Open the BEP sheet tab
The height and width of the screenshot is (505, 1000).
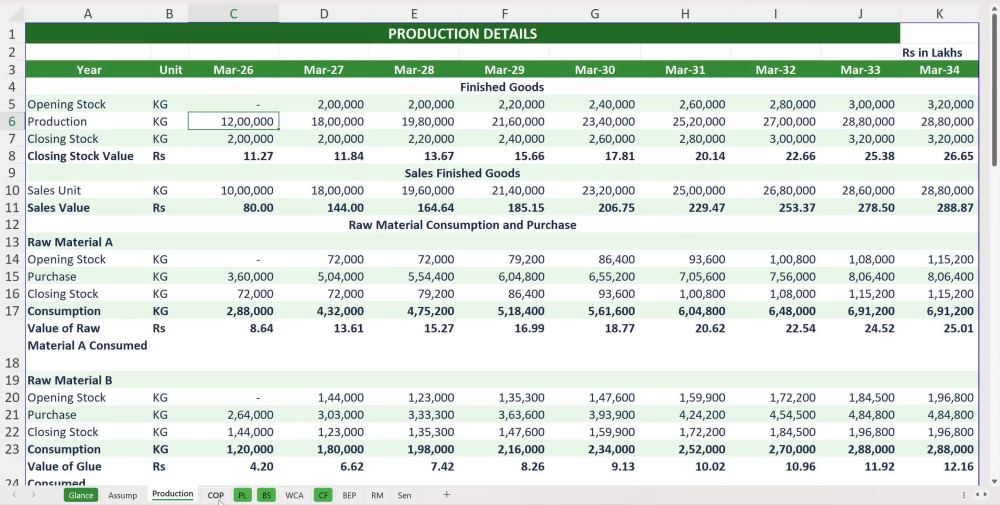(x=349, y=495)
